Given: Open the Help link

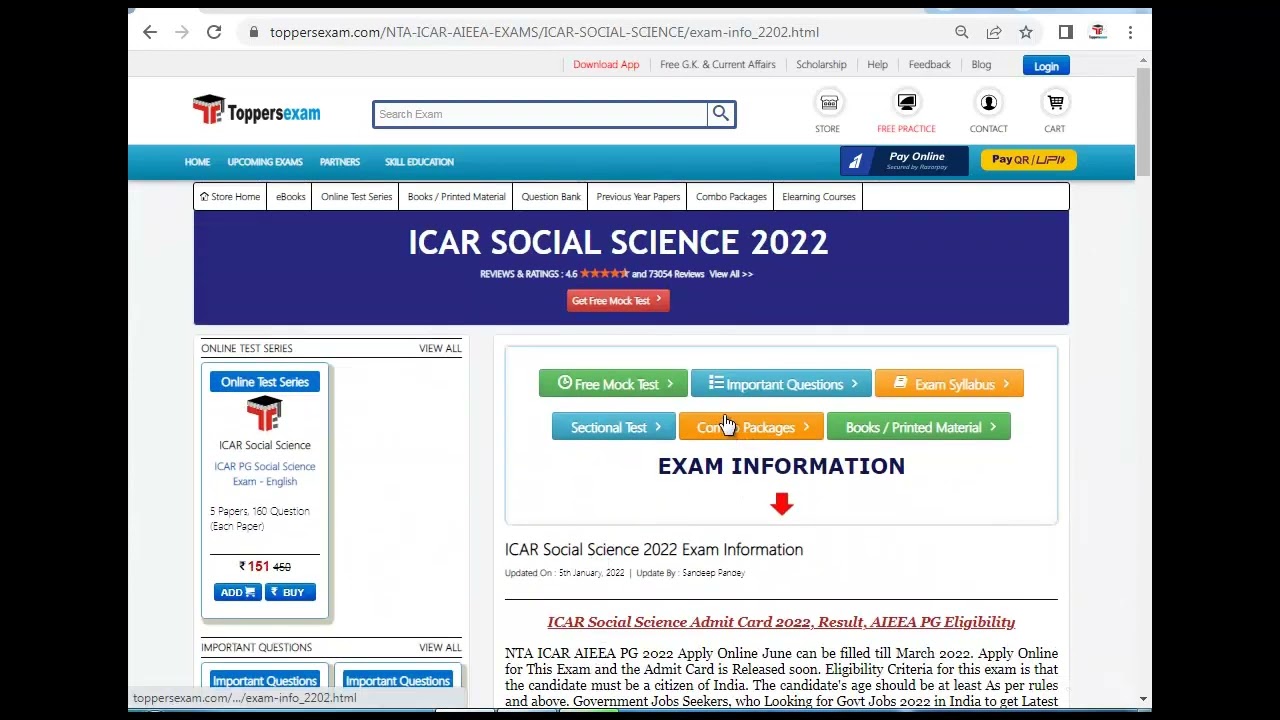Looking at the screenshot, I should [x=877, y=64].
